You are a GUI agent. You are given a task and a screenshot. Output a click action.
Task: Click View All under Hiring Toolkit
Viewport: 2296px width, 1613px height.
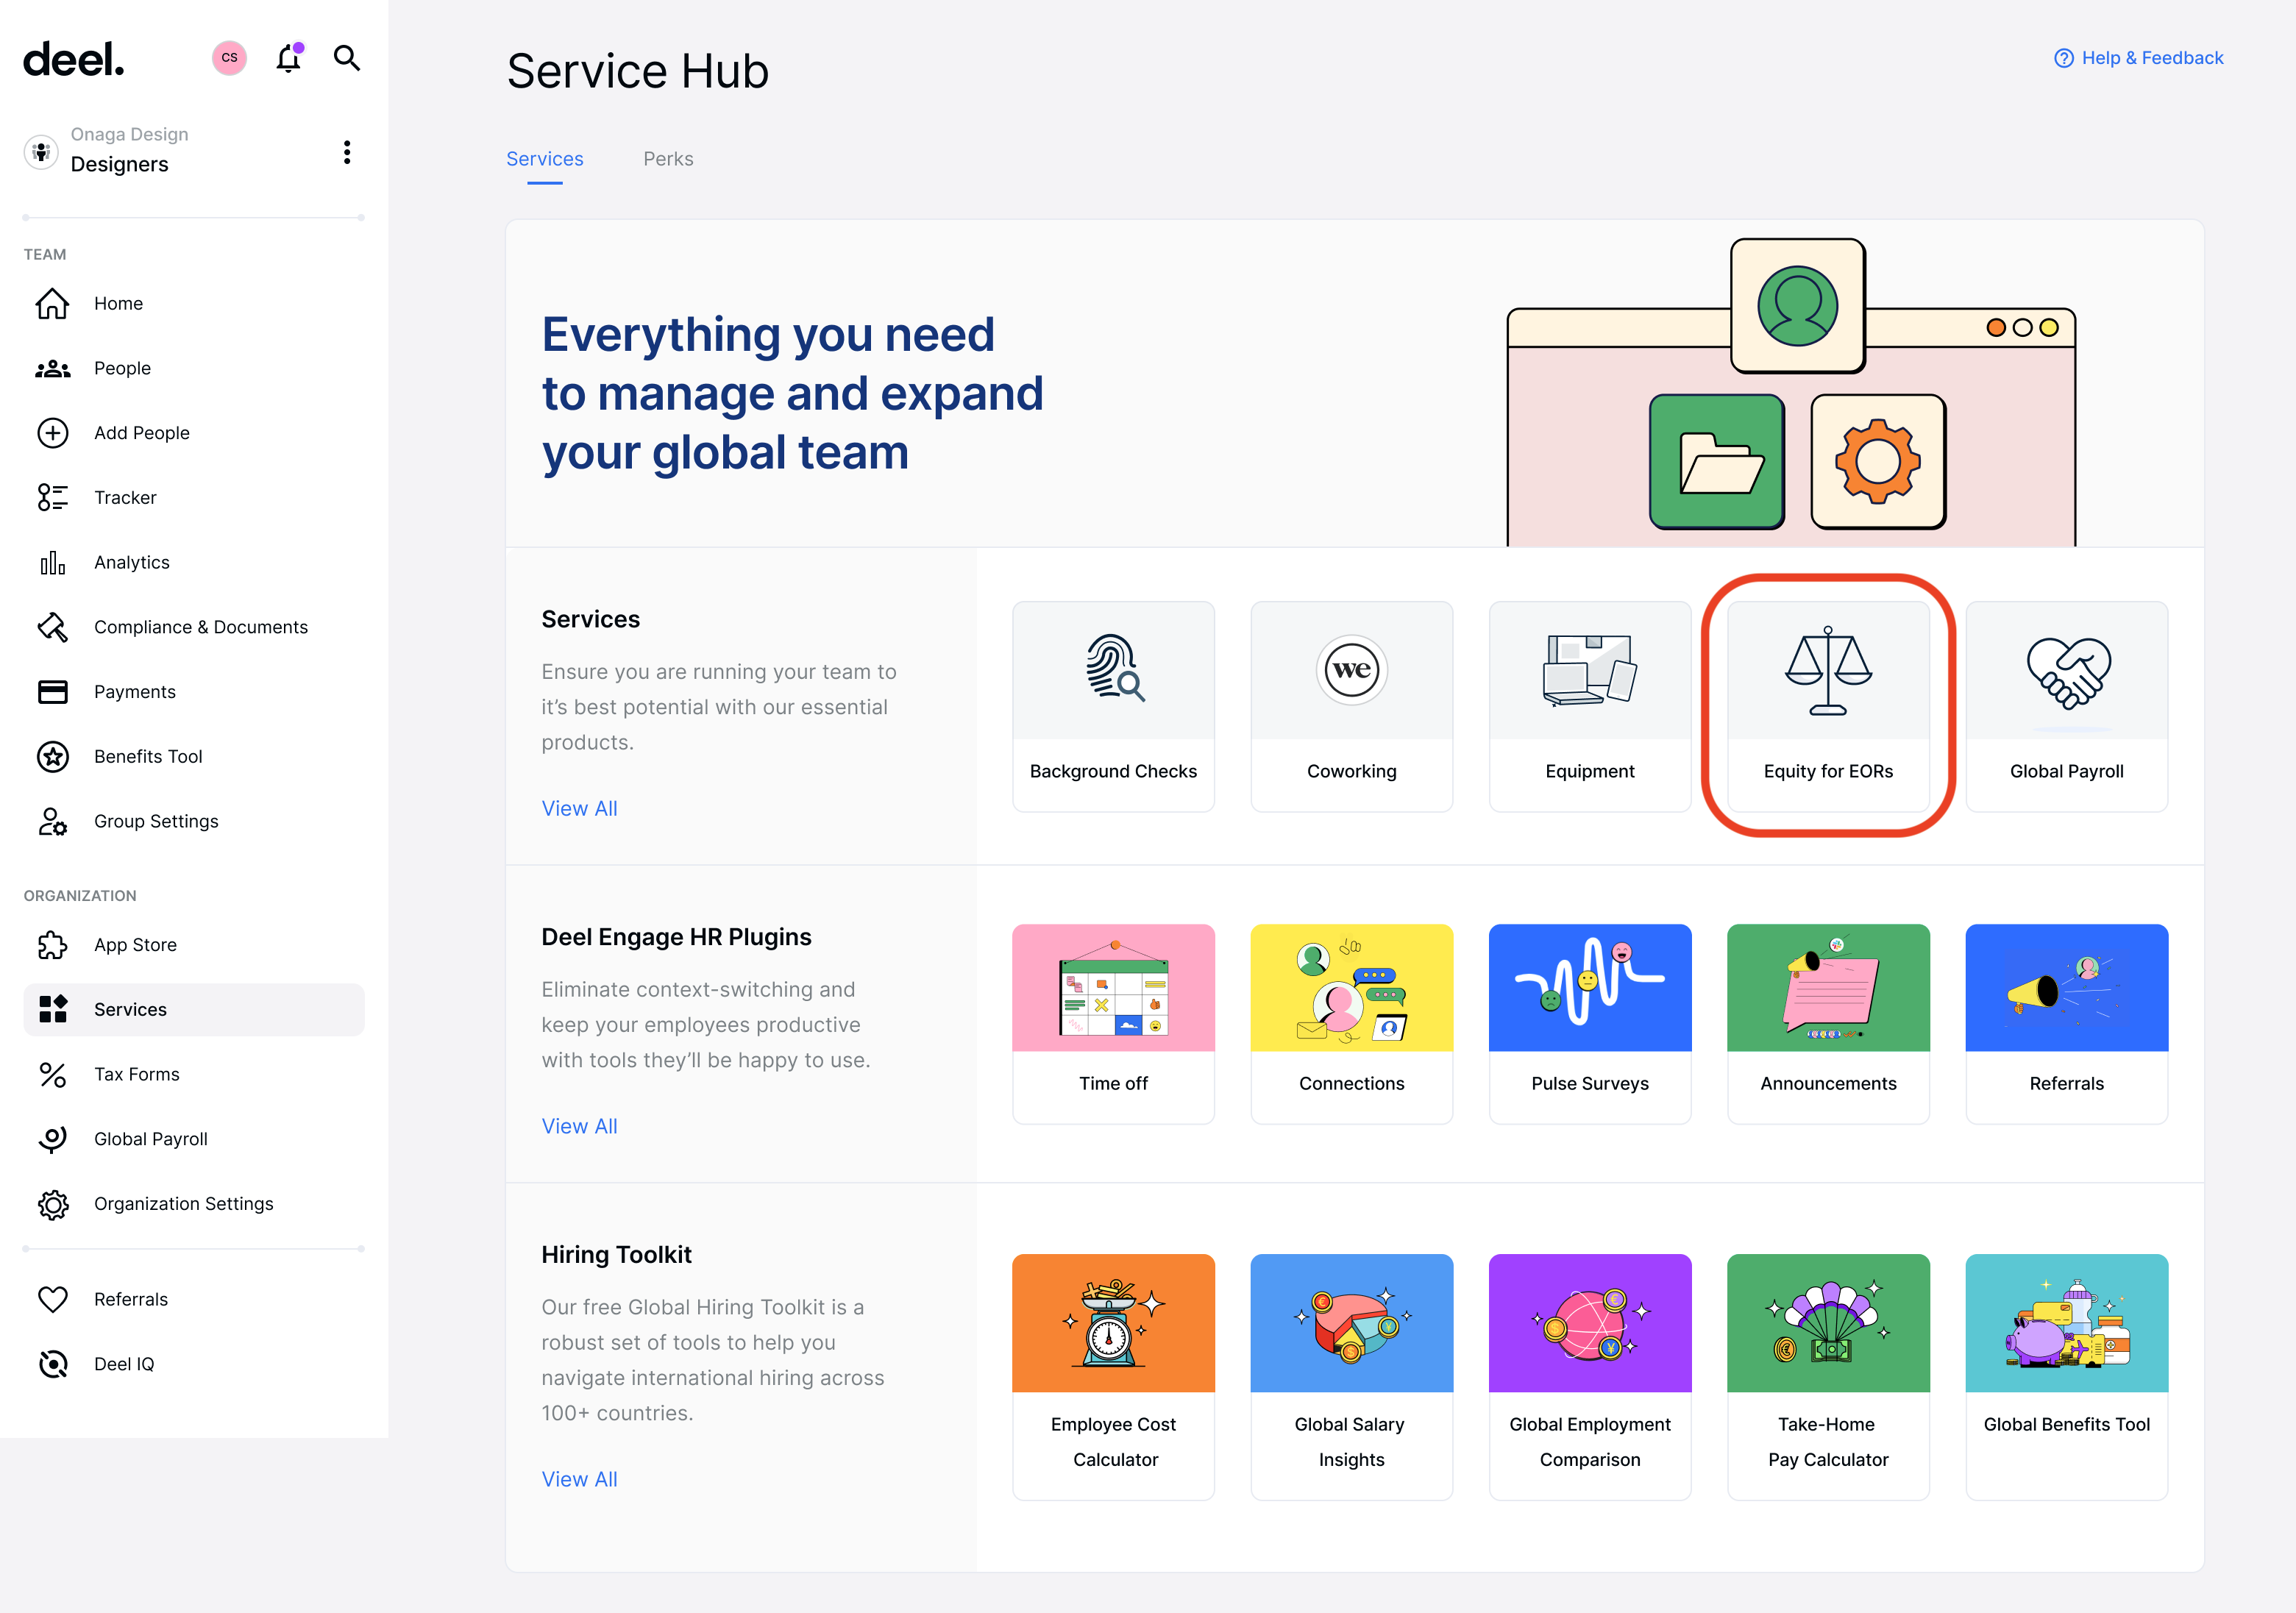pos(579,1479)
